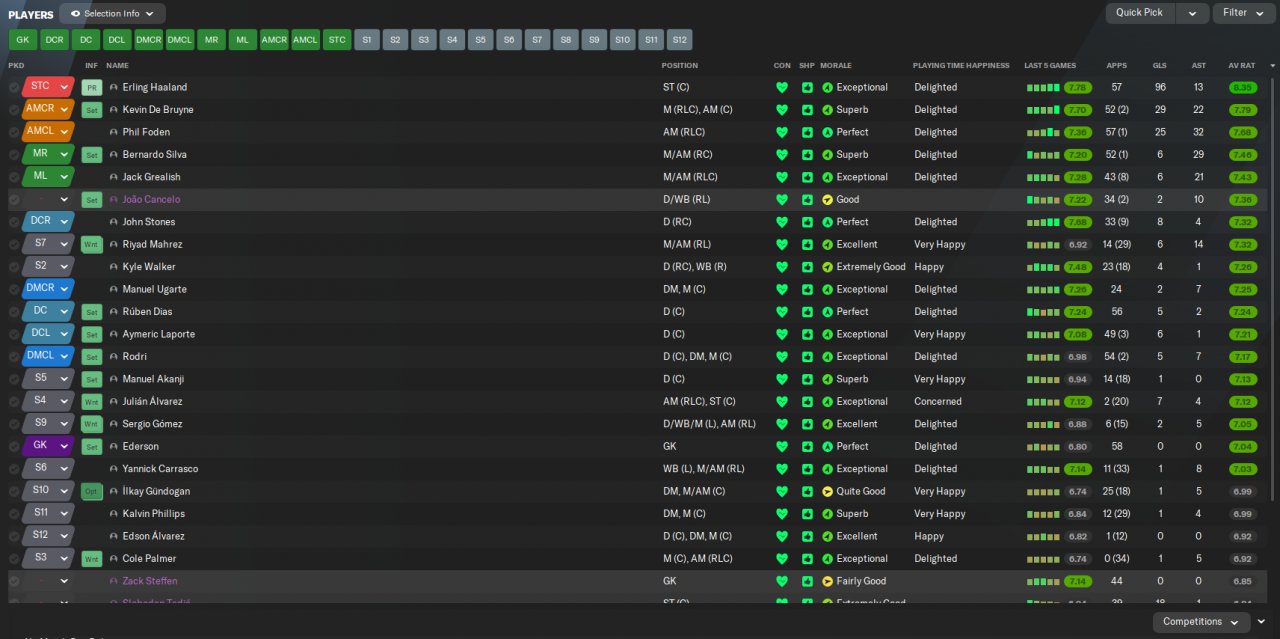Click the PR info badge for Erling Haaland
This screenshot has height=639, width=1280.
coord(92,87)
